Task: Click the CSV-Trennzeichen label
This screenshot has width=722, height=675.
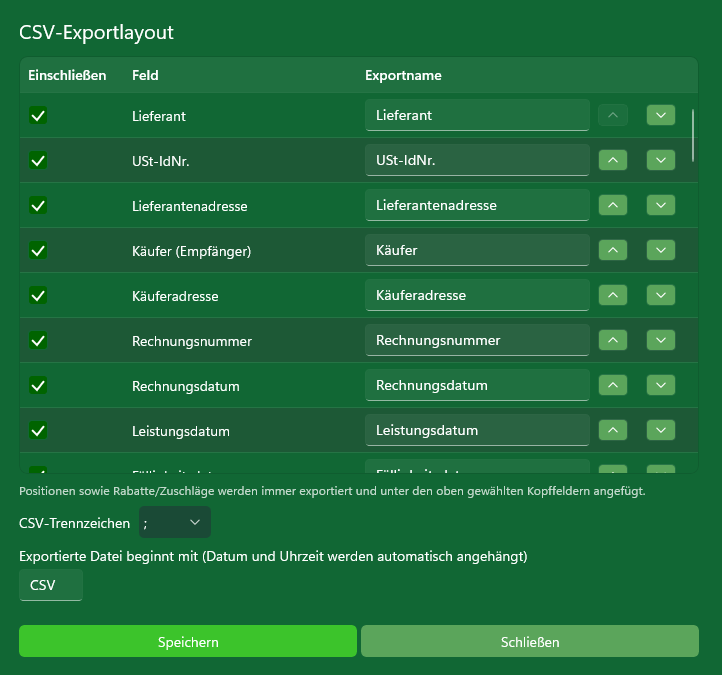Action: tap(75, 523)
